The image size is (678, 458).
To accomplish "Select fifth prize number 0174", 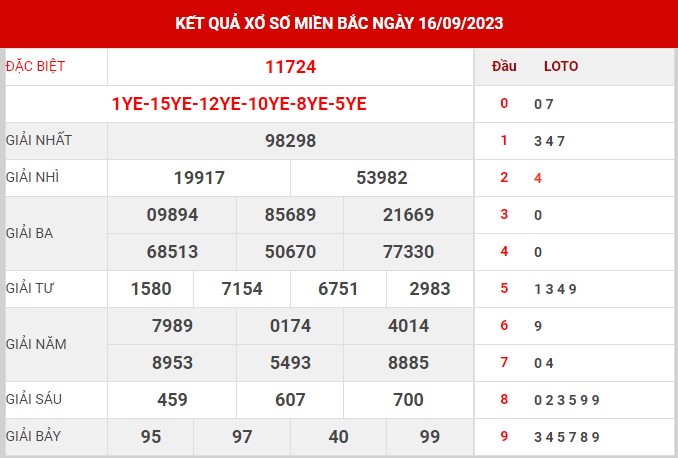I will (x=291, y=326).
